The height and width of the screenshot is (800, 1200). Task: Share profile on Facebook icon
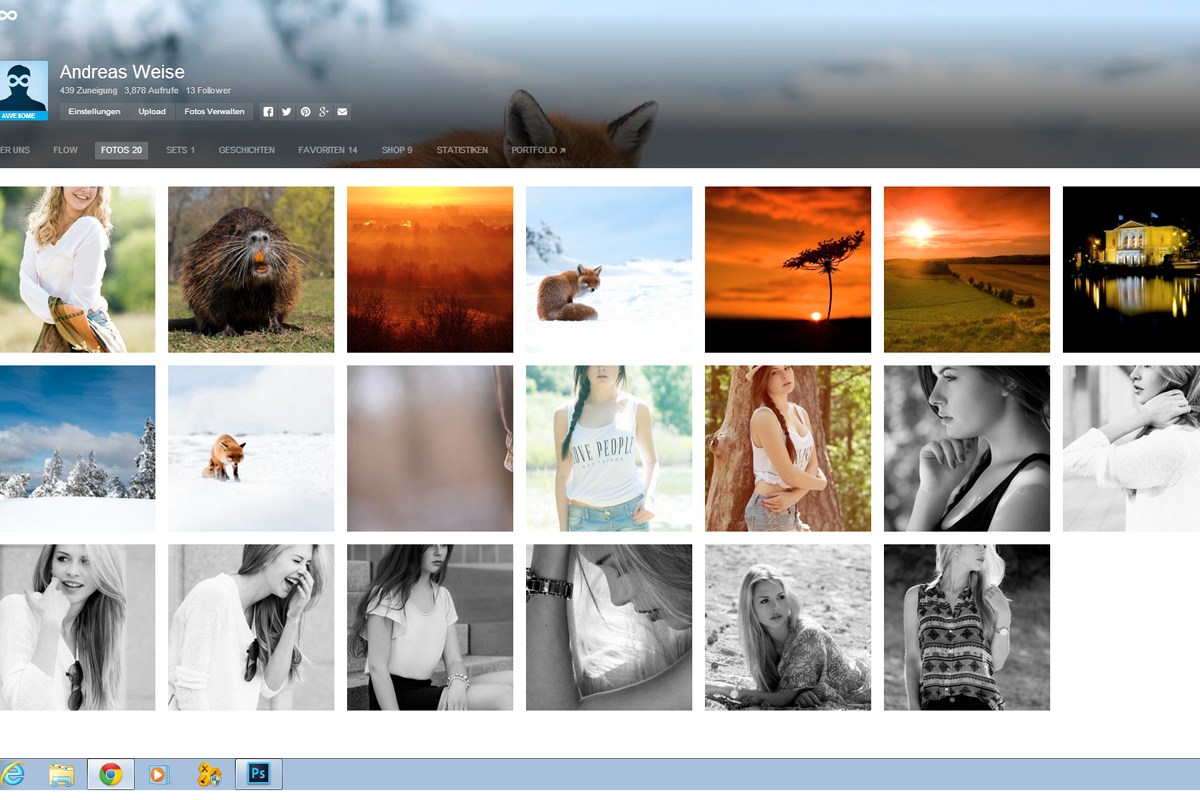pos(268,112)
